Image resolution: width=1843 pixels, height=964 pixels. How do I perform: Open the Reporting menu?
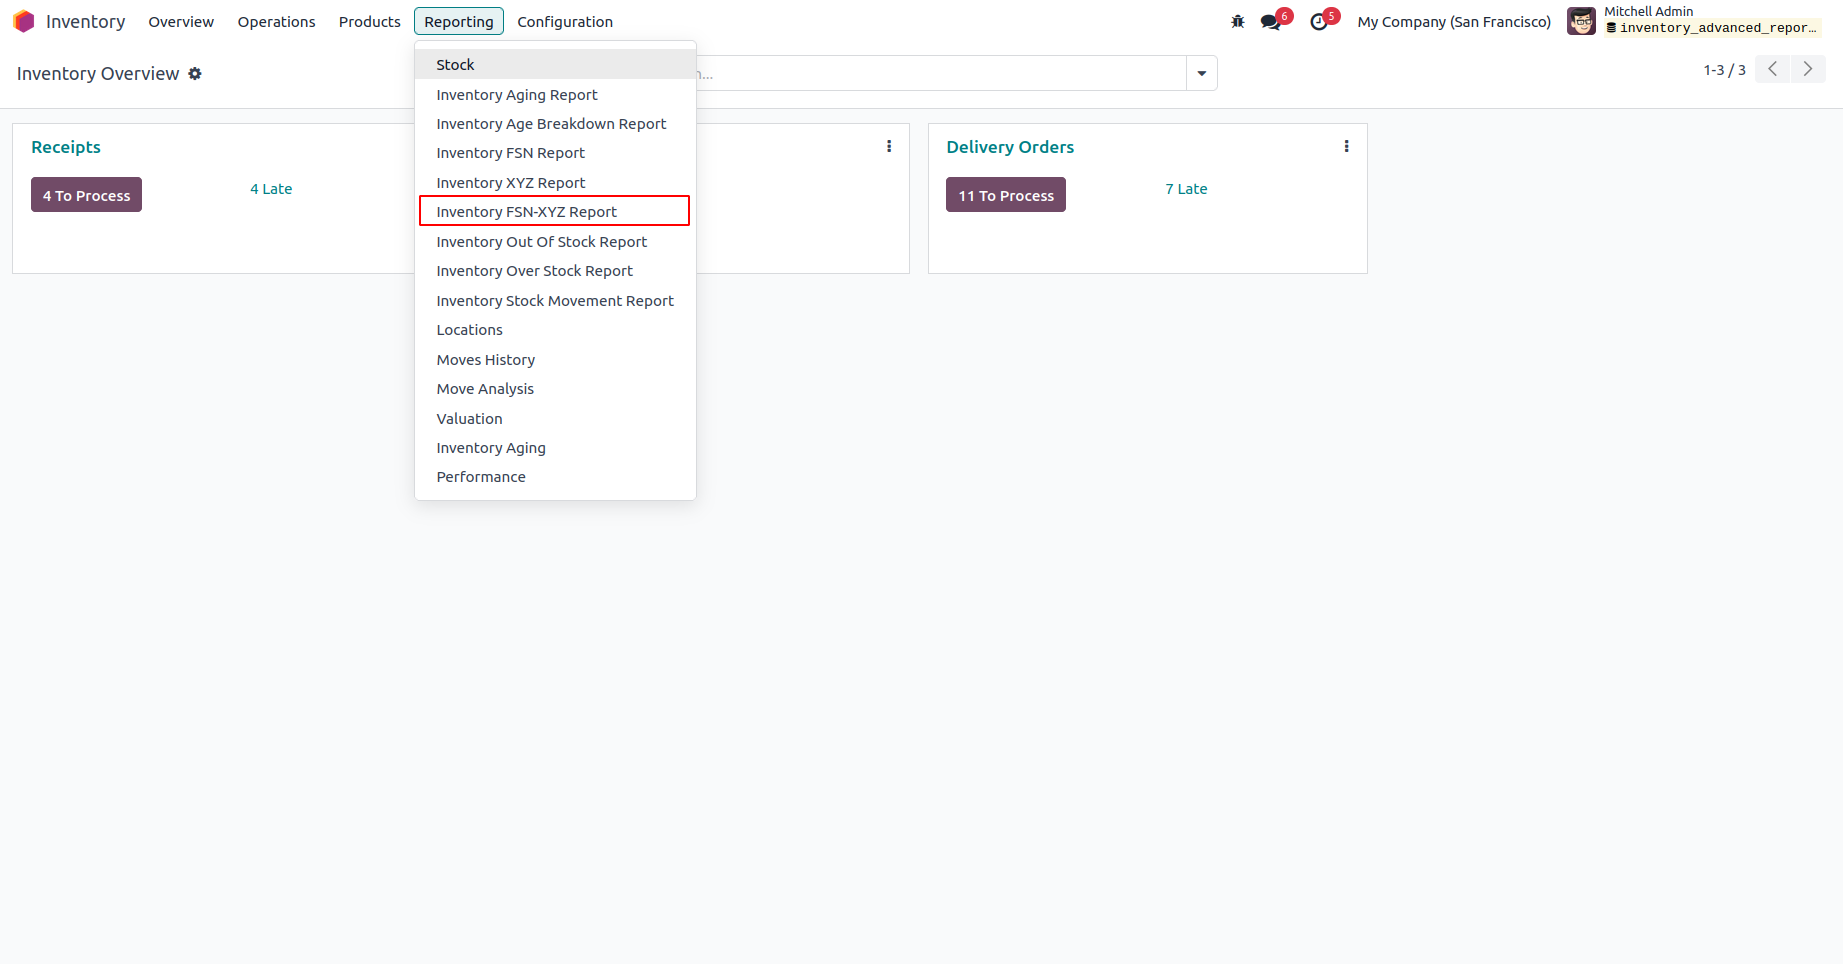coord(459,21)
